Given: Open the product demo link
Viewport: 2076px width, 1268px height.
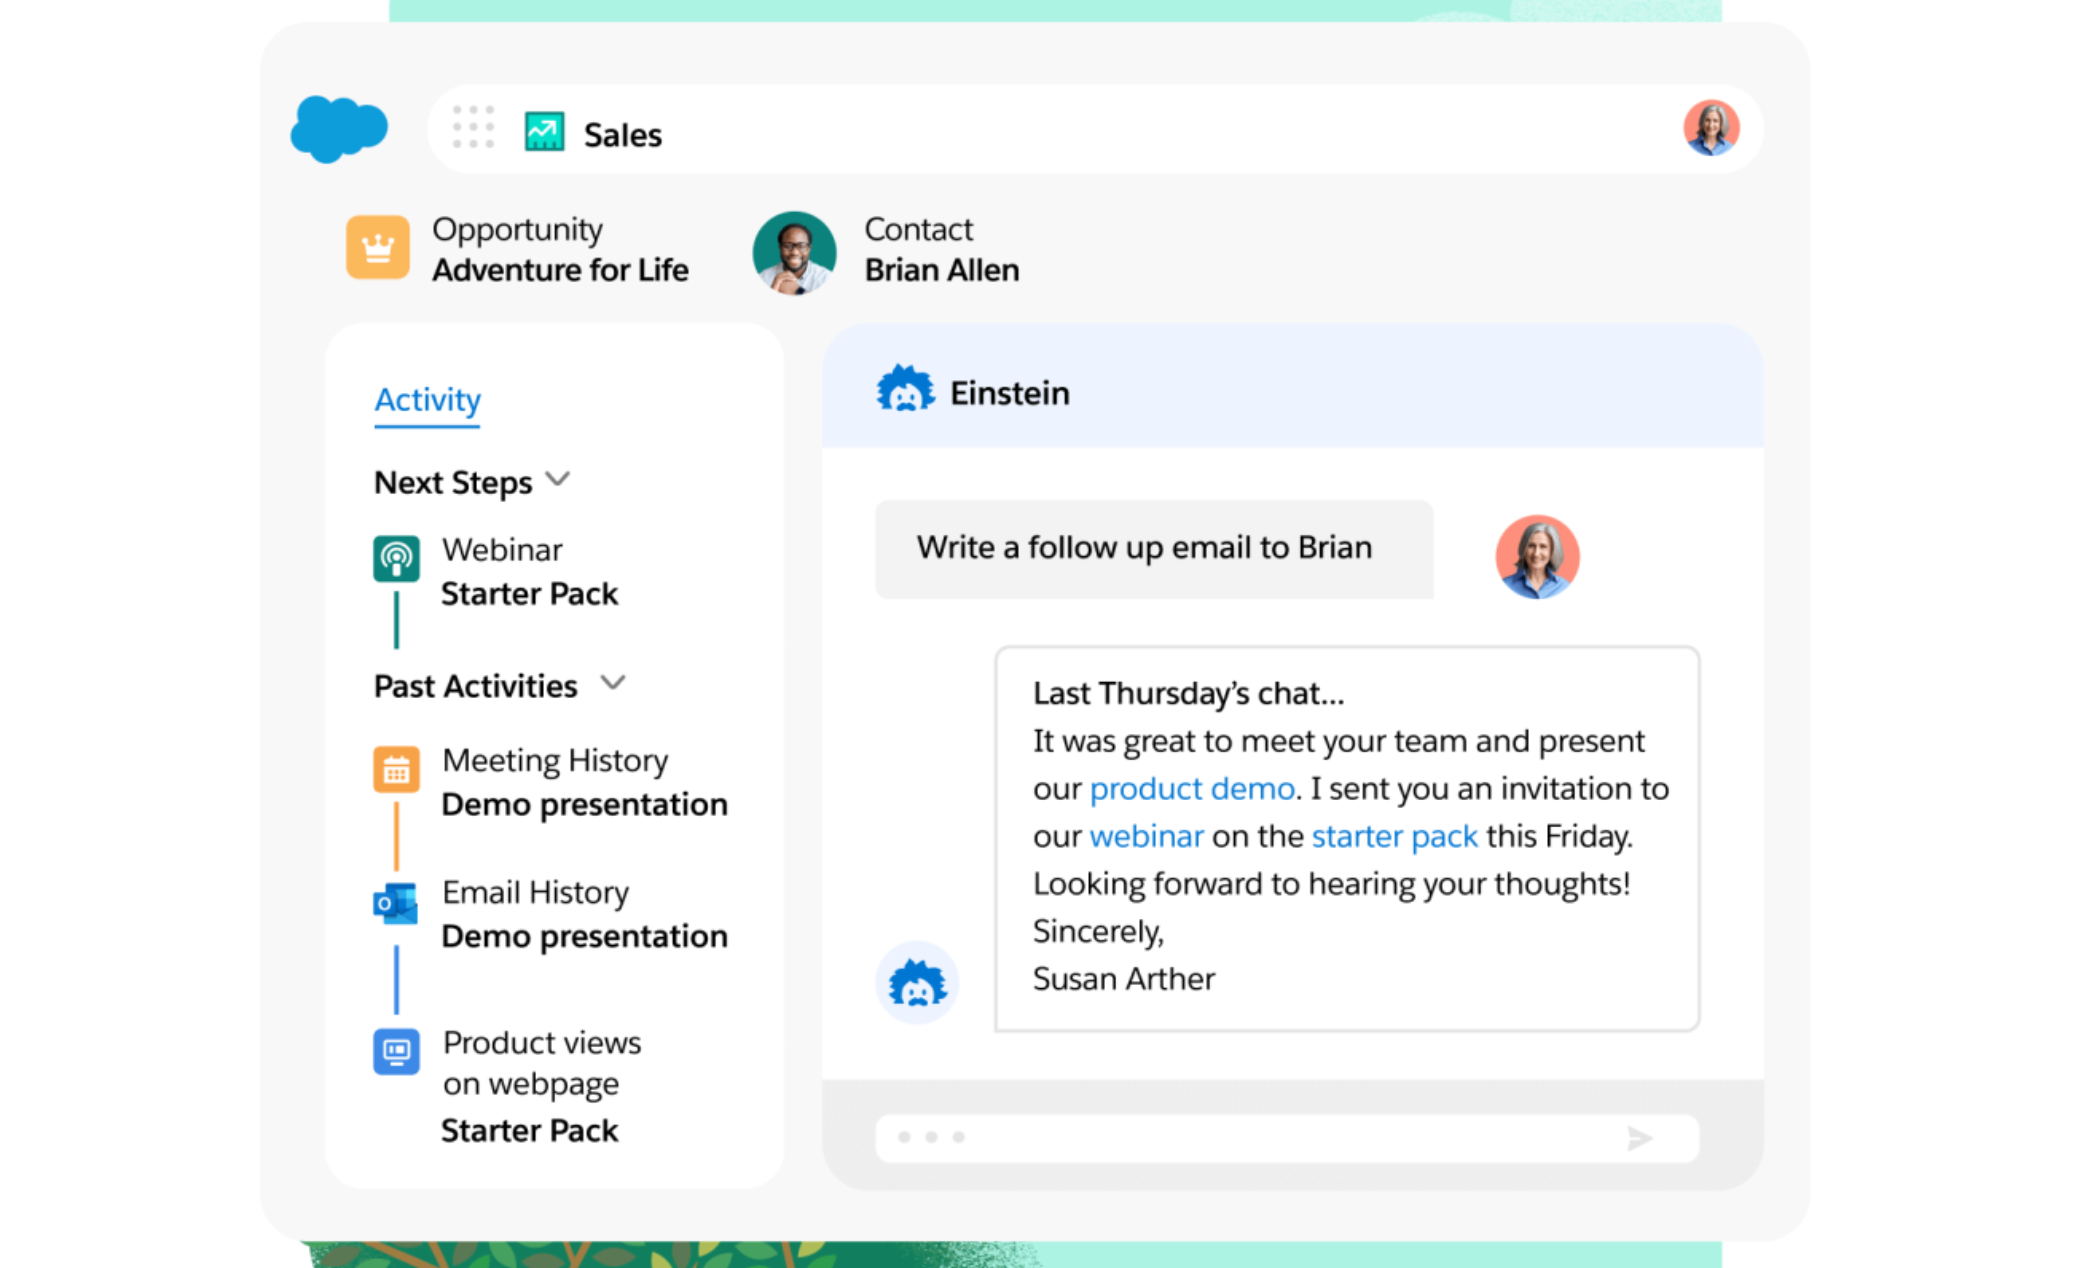Looking at the screenshot, I should pyautogui.click(x=1191, y=789).
